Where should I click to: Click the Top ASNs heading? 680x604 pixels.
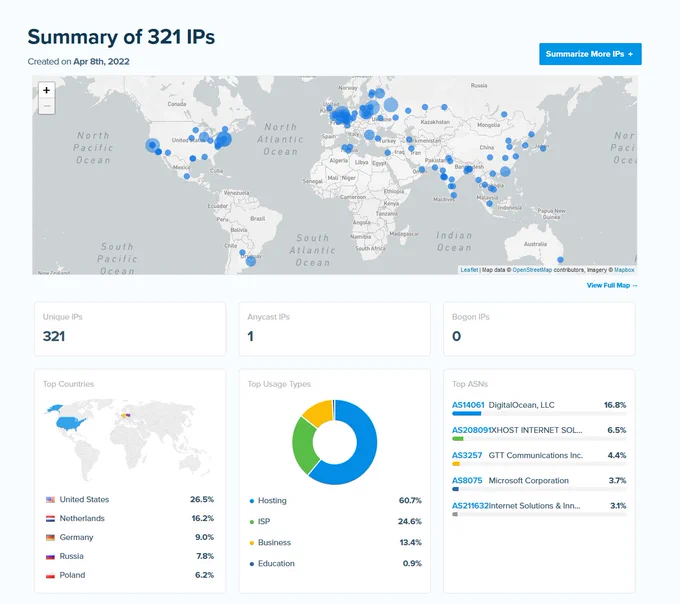tap(470, 384)
